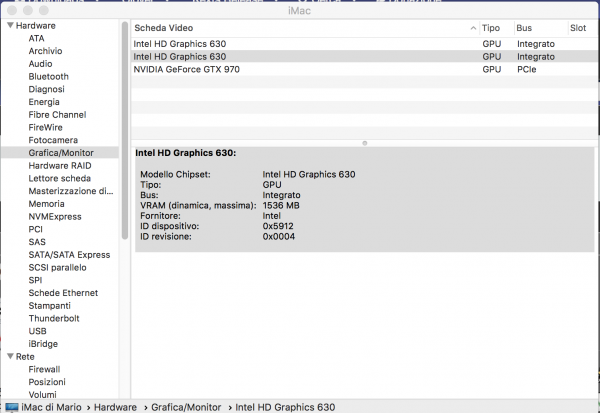
Task: Select Fotocamera in the sidebar
Action: [x=53, y=140]
